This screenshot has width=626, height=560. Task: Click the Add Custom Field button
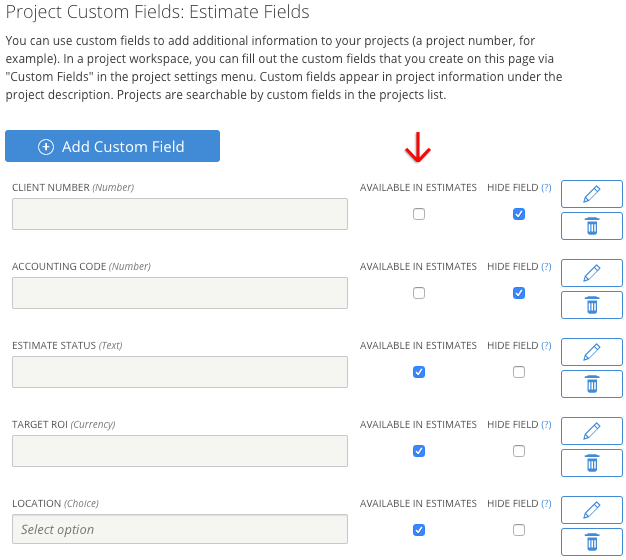[112, 146]
